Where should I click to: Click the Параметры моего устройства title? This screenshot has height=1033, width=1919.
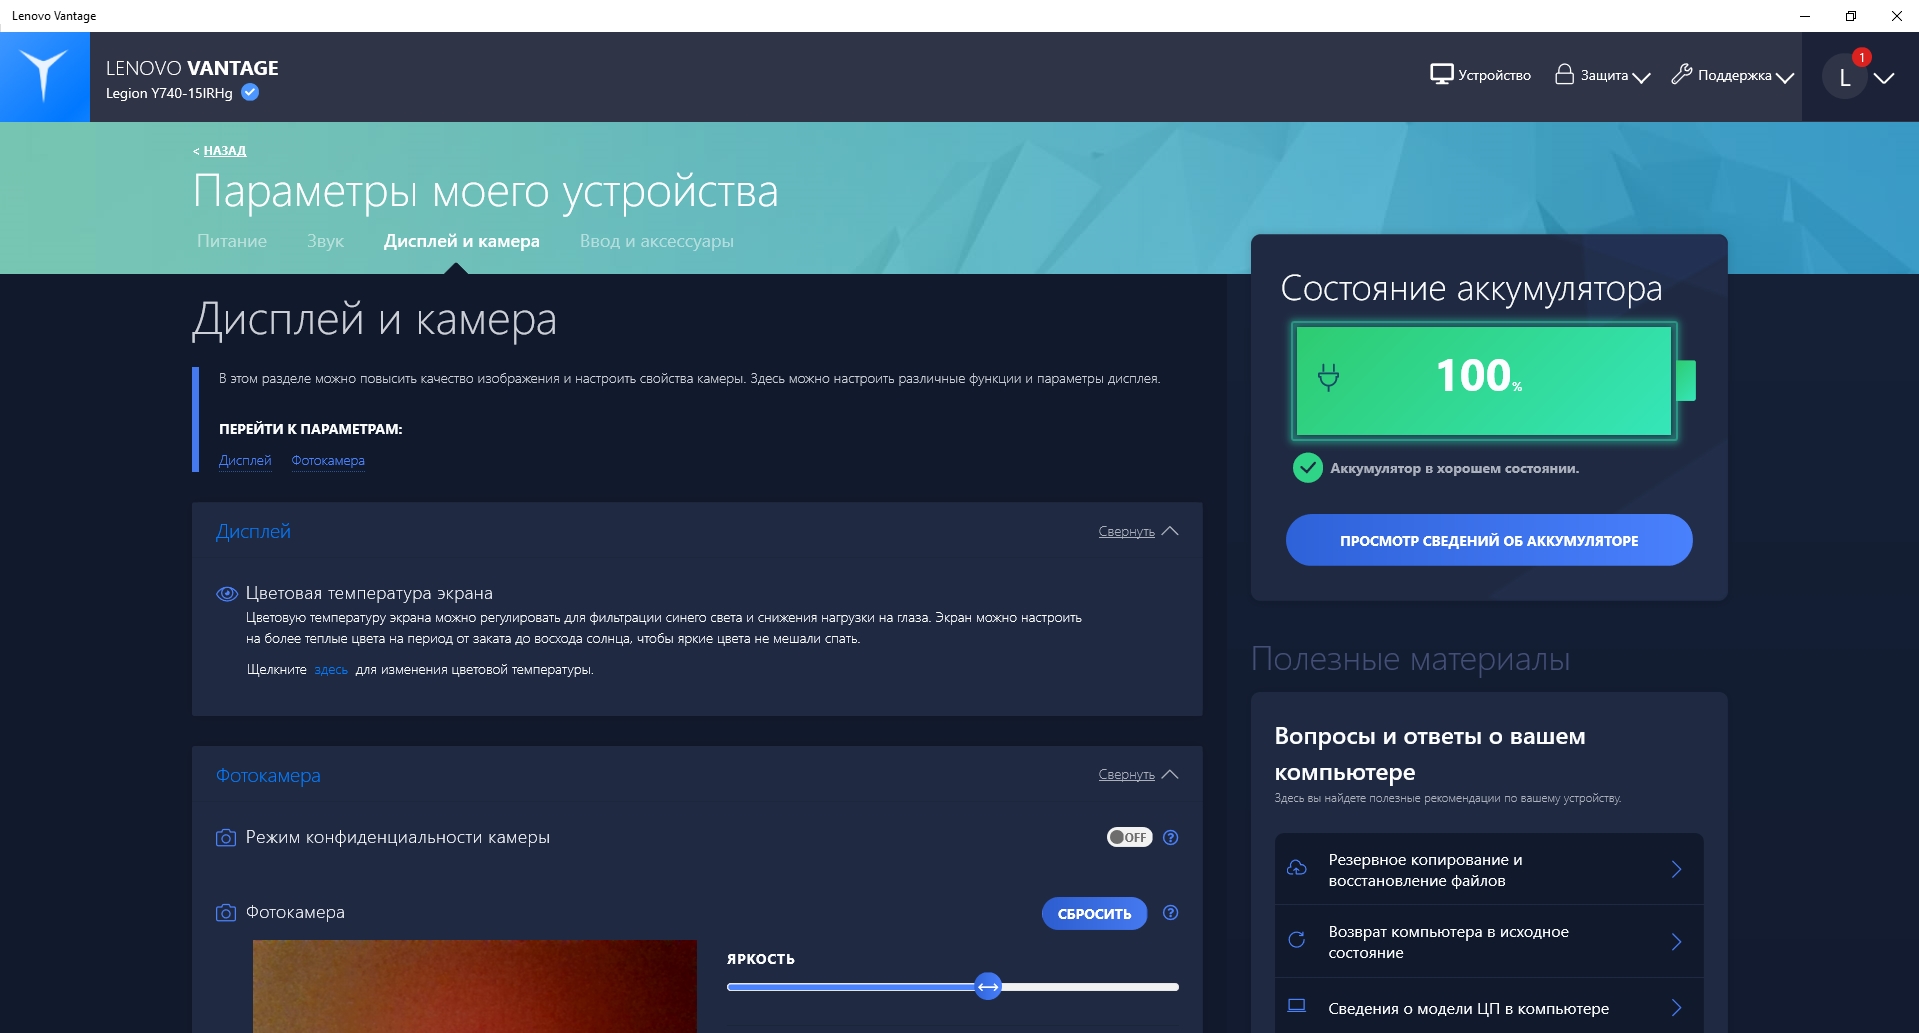(485, 191)
